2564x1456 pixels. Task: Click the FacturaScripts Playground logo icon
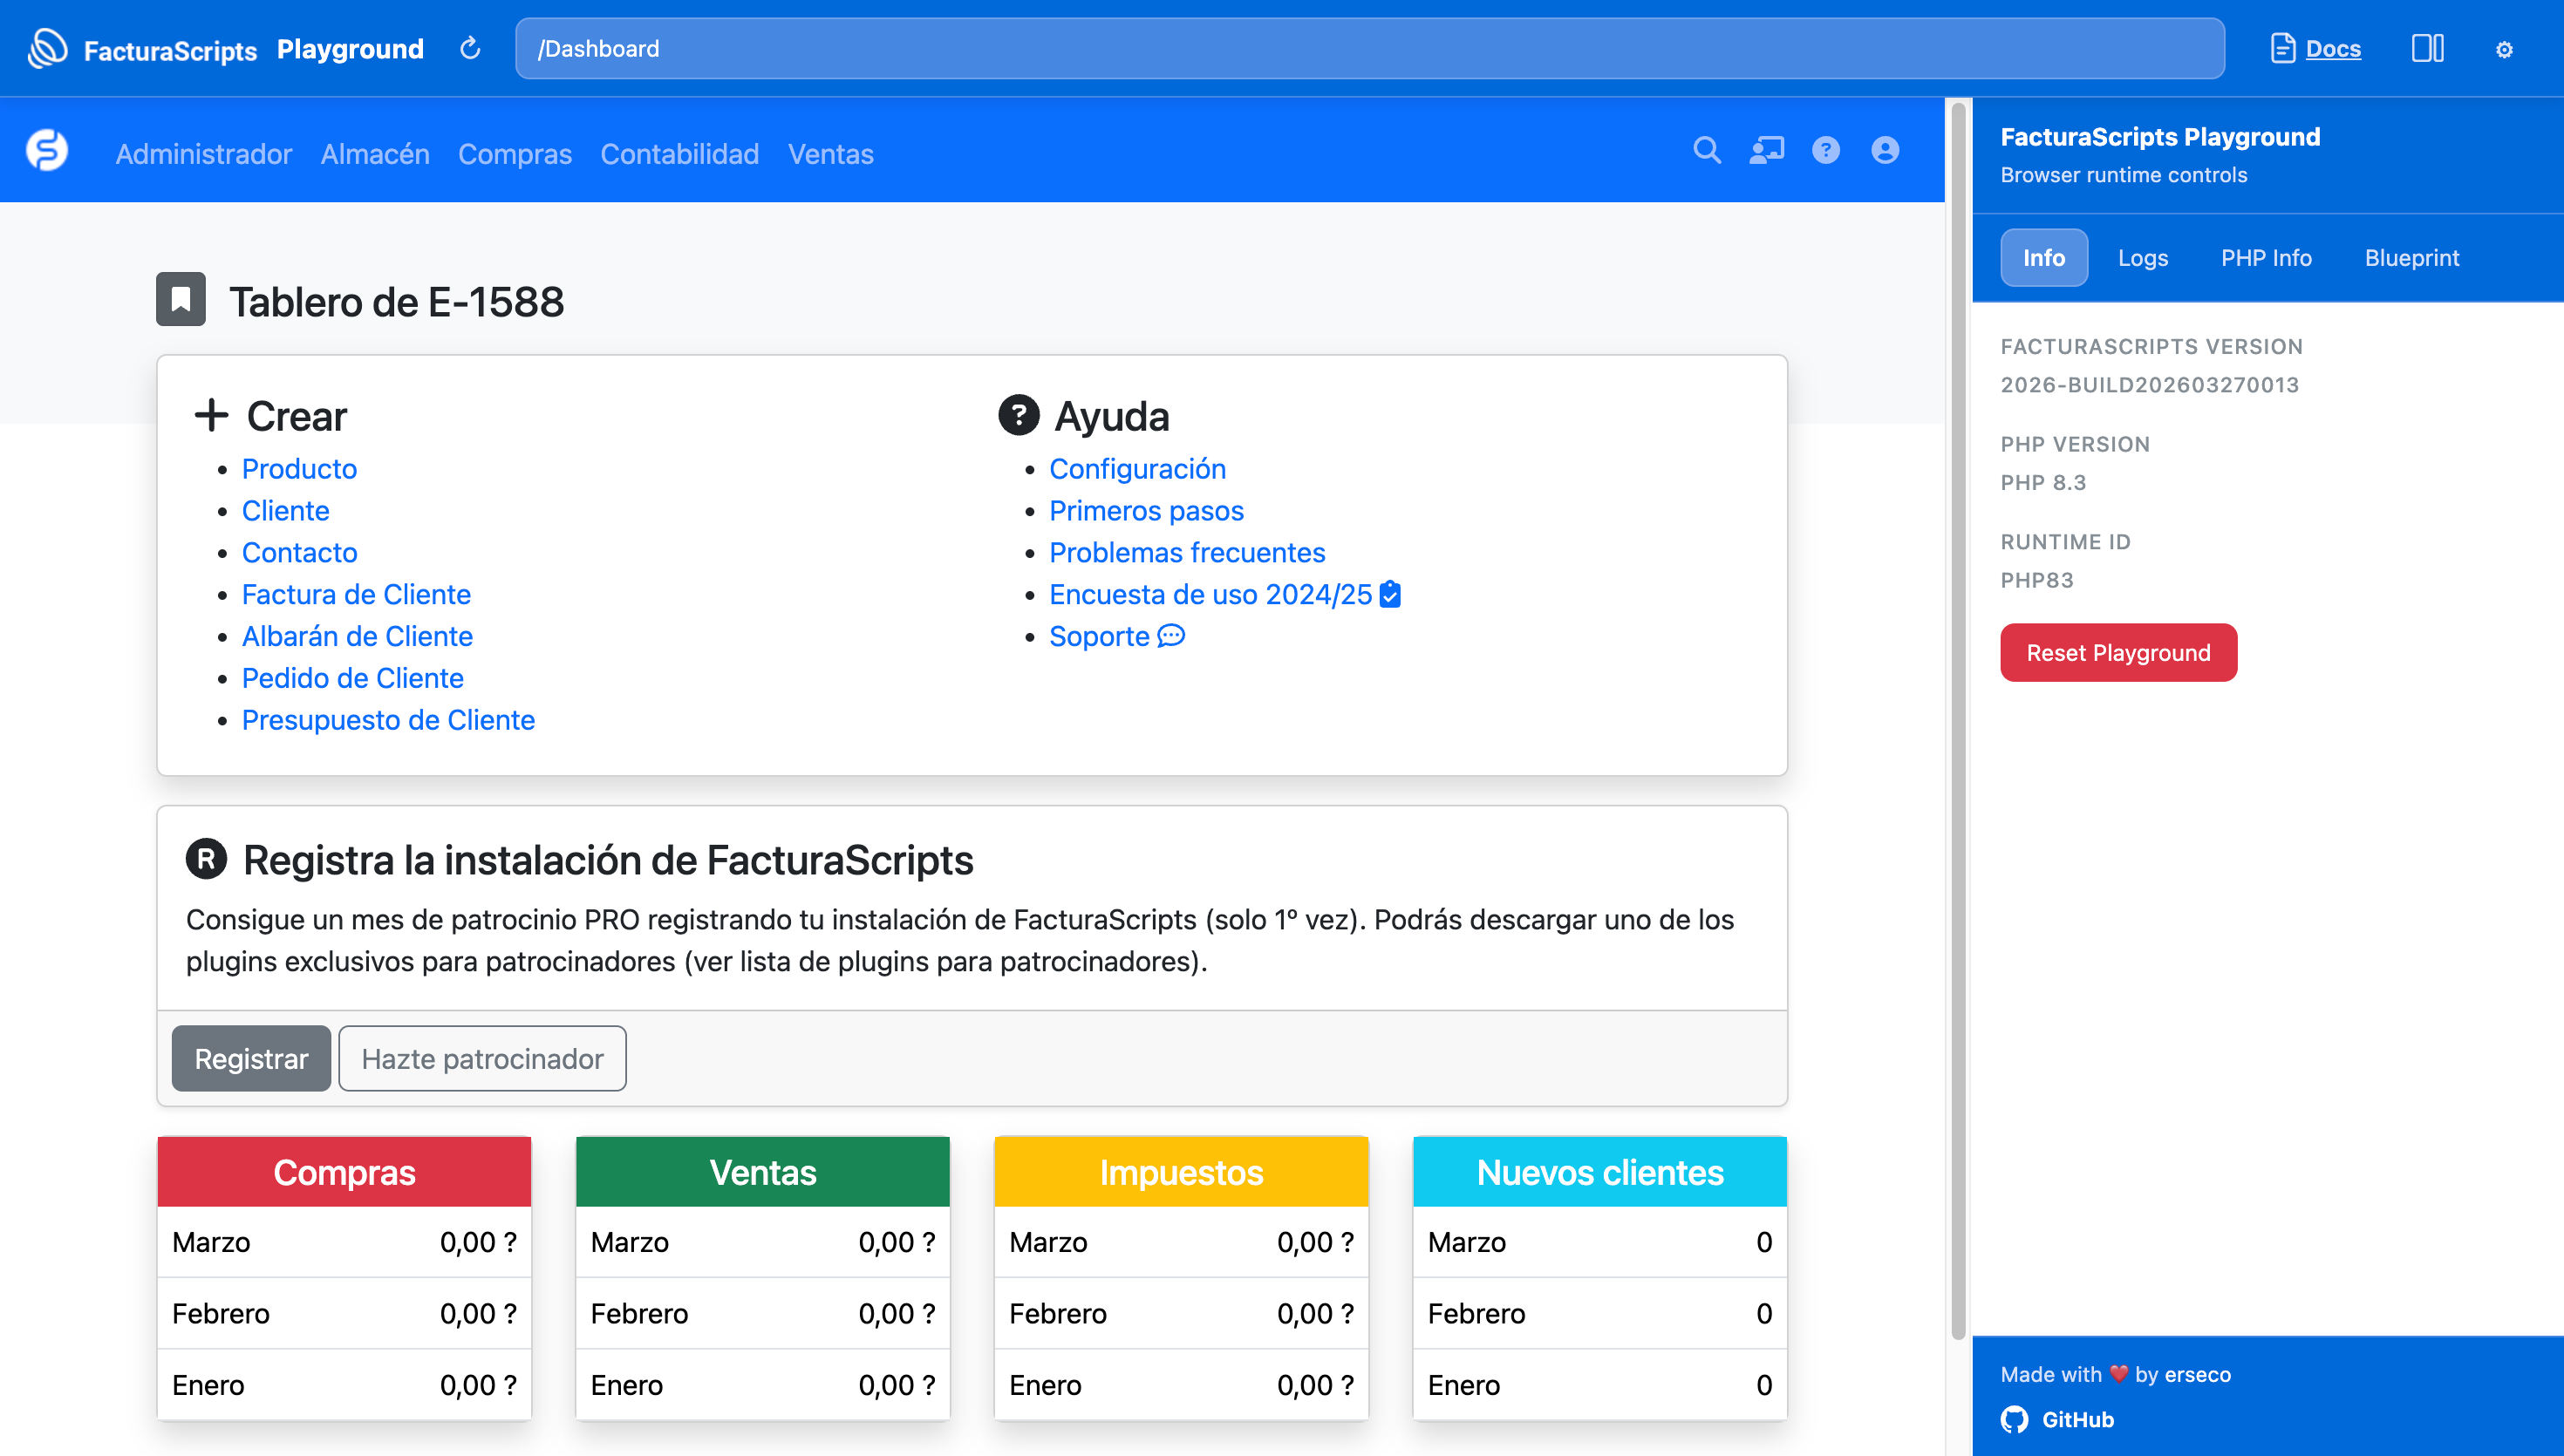click(47, 48)
